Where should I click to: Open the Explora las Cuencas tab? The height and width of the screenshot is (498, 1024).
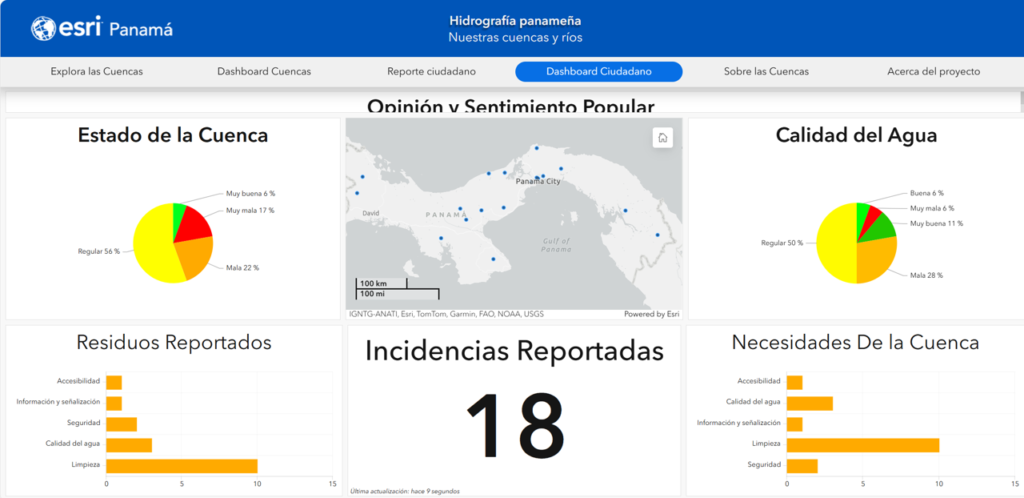click(97, 72)
